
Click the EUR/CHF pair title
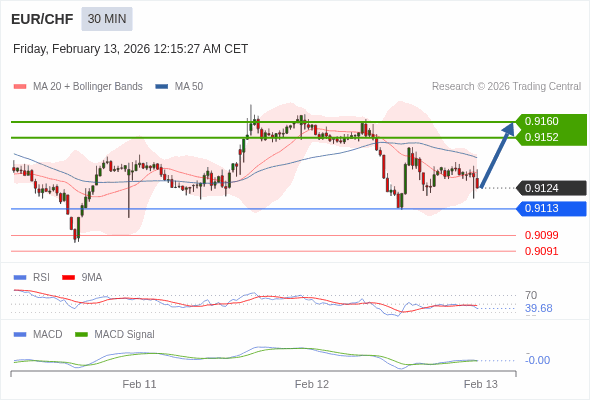click(x=42, y=19)
